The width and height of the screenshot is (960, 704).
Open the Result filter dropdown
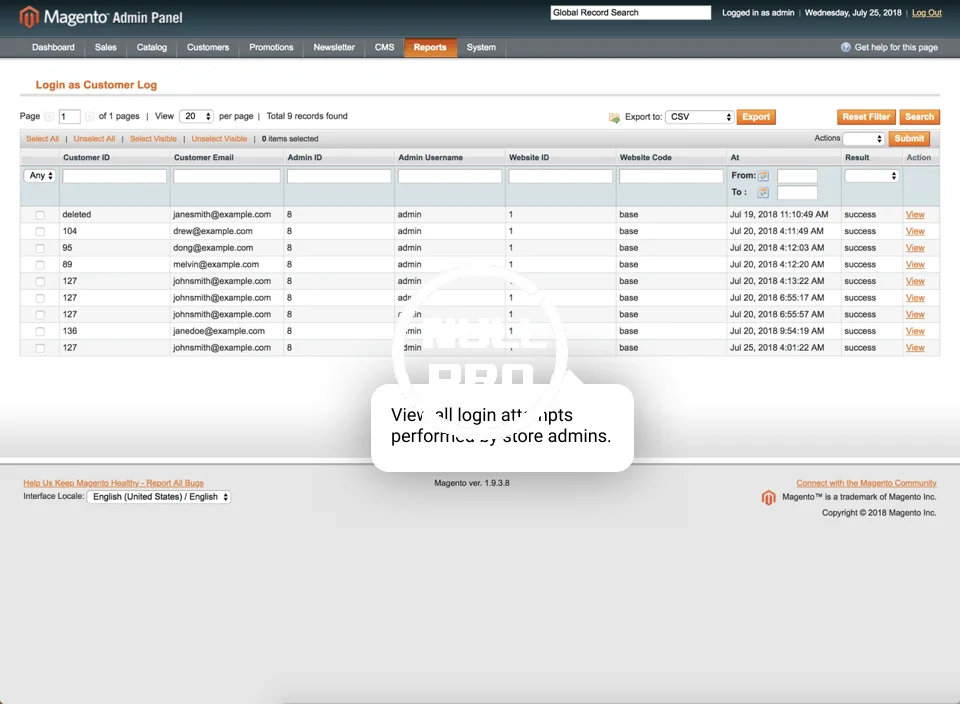point(872,176)
